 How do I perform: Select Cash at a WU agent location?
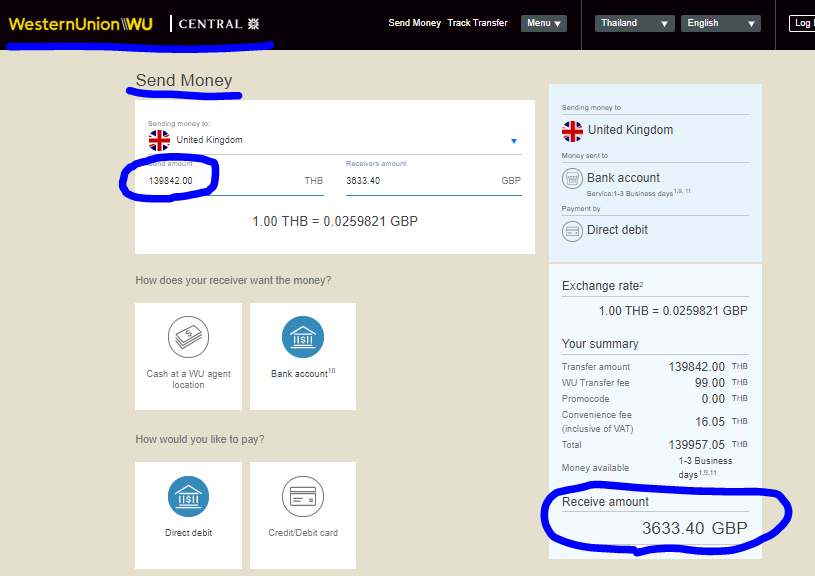(188, 356)
